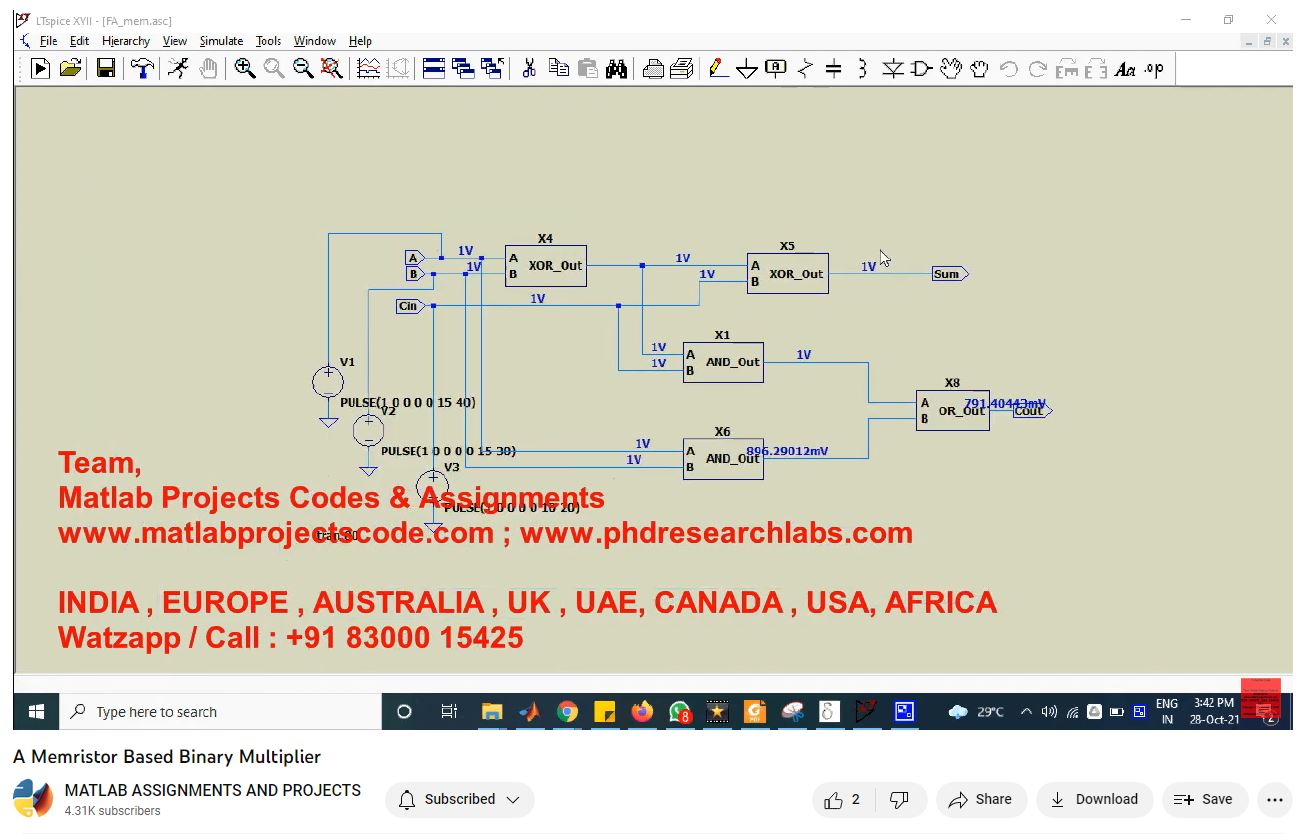Select the Draw Wire pencil tool
This screenshot has width=1302, height=834.
(717, 69)
